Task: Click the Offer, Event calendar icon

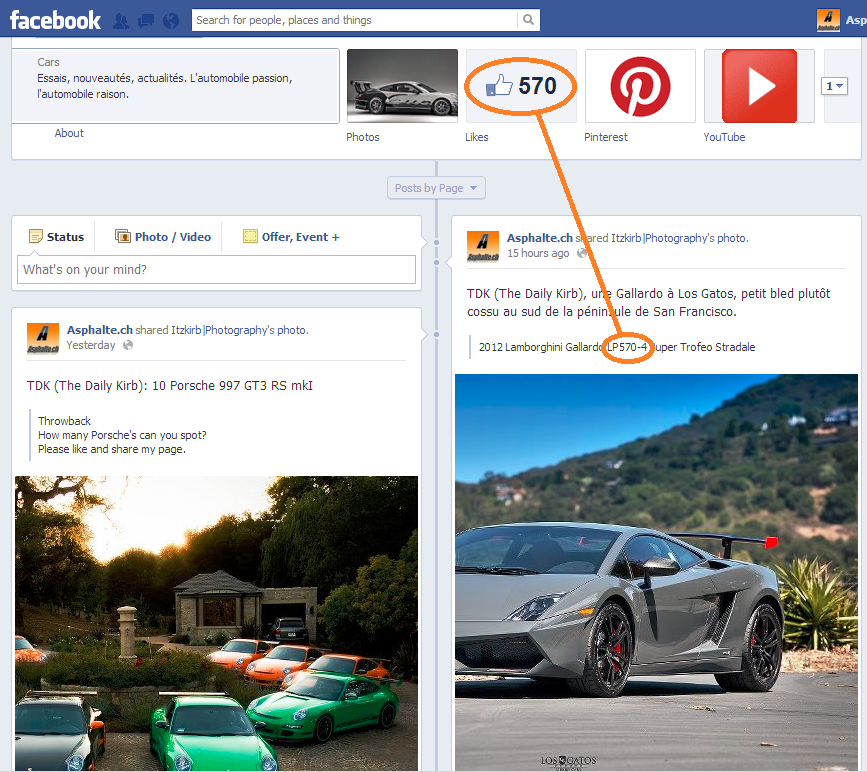Action: 250,236
